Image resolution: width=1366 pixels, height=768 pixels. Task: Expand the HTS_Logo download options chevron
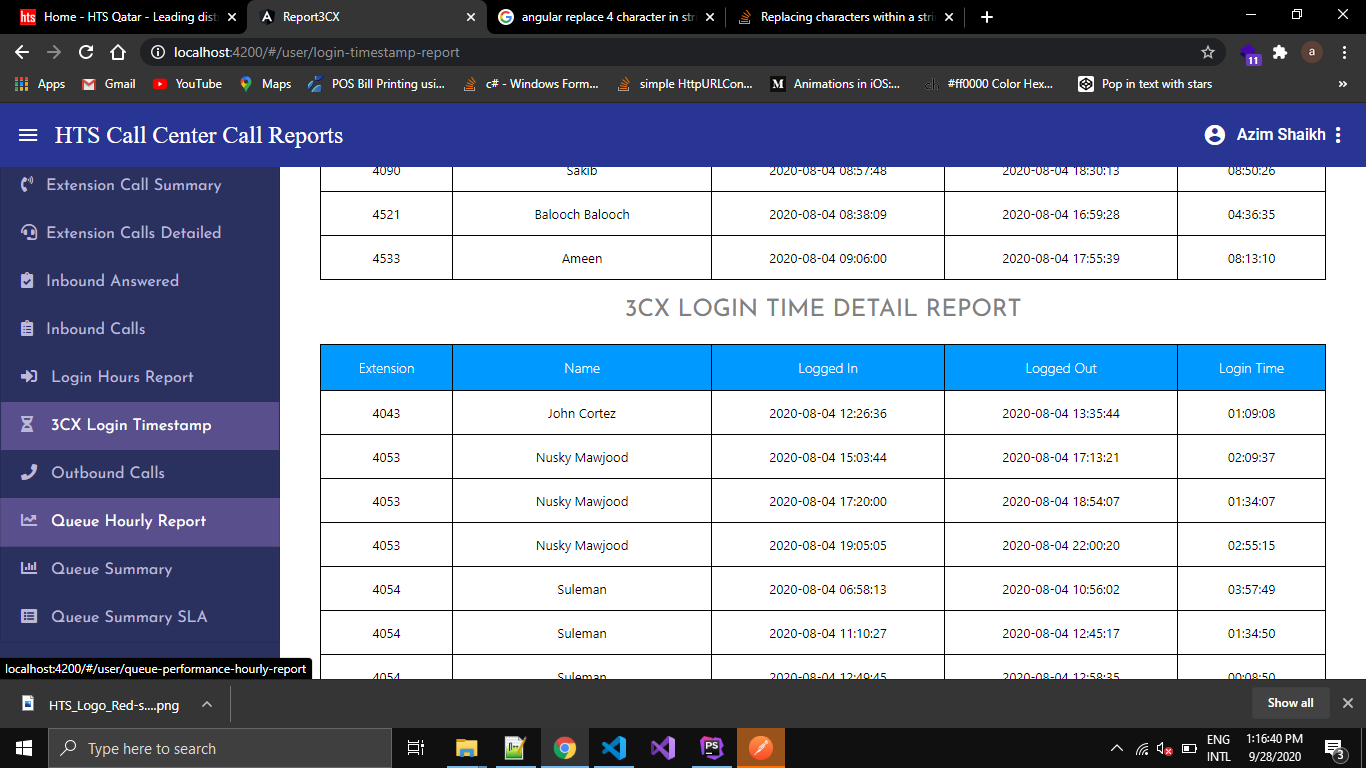(207, 704)
